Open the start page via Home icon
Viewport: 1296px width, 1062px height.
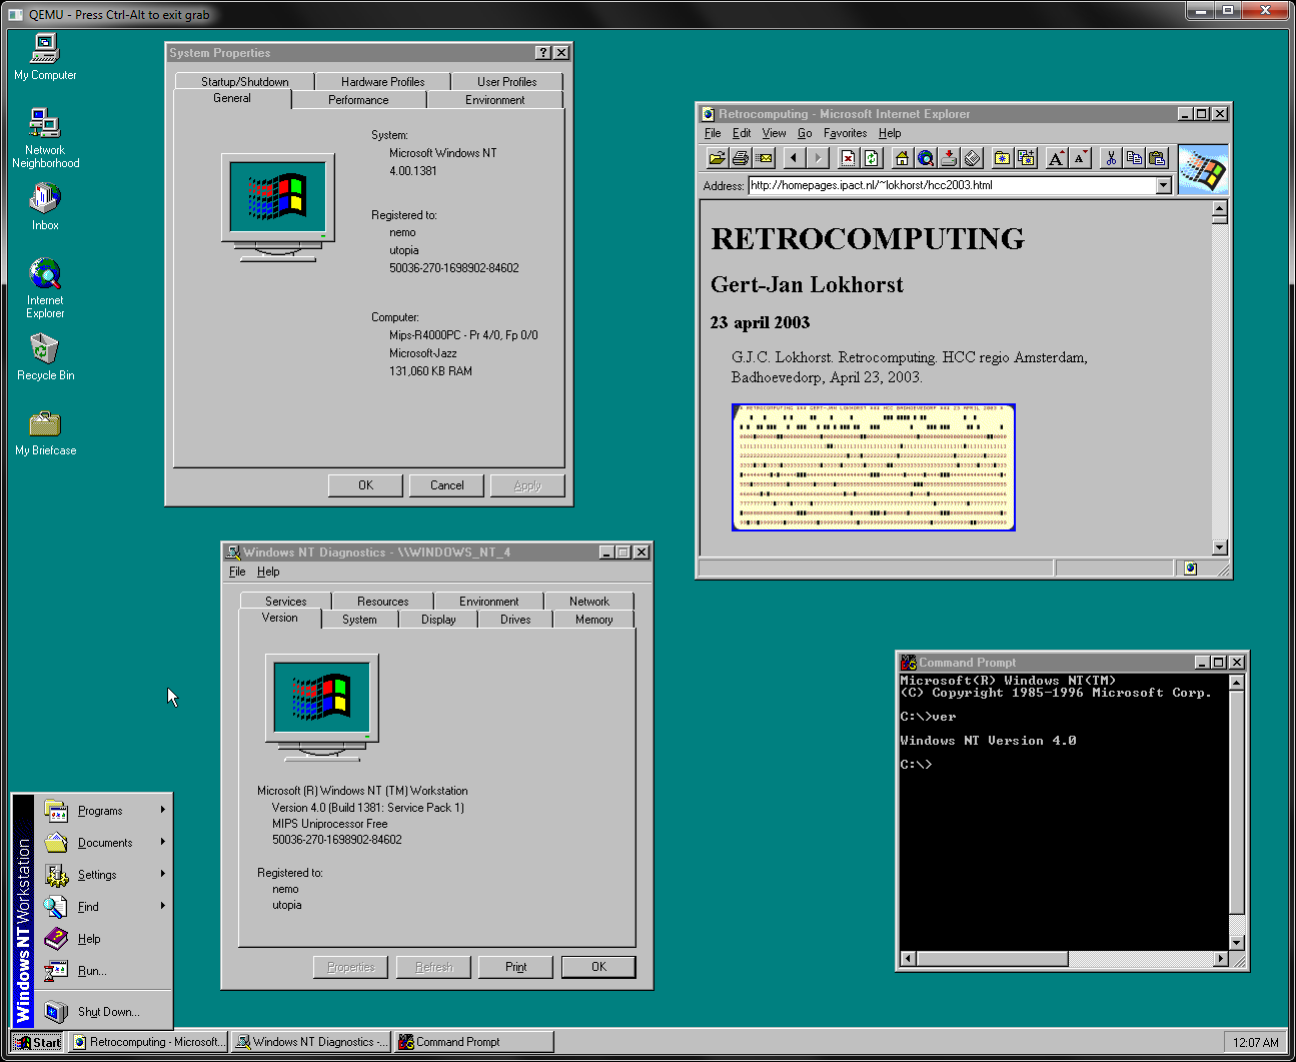point(902,157)
